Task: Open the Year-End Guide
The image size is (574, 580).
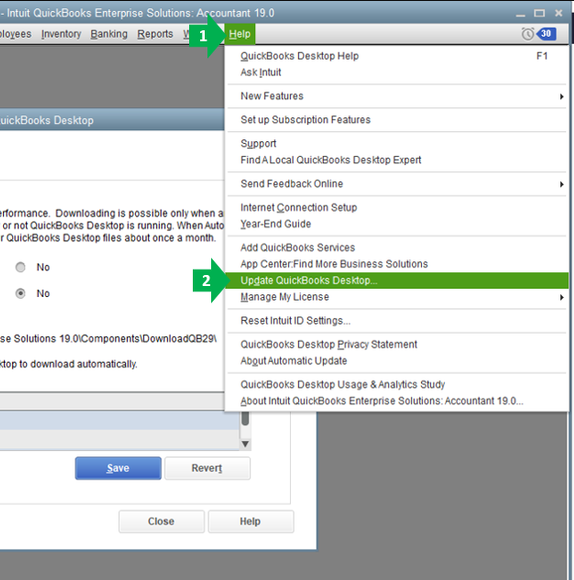Action: pyautogui.click(x=396, y=224)
